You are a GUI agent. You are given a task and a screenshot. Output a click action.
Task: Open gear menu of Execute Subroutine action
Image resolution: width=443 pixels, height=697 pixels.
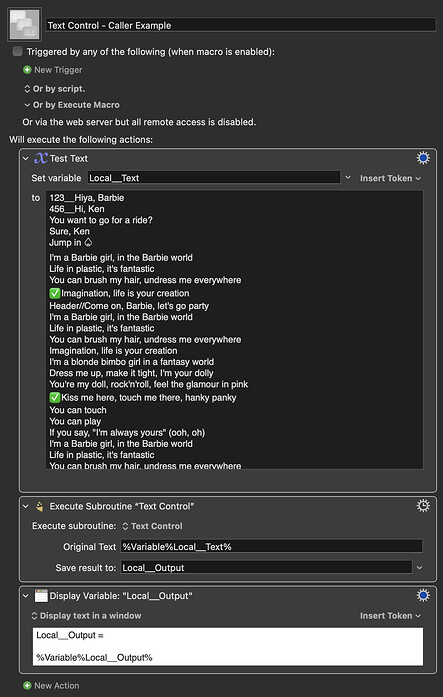coord(423,506)
